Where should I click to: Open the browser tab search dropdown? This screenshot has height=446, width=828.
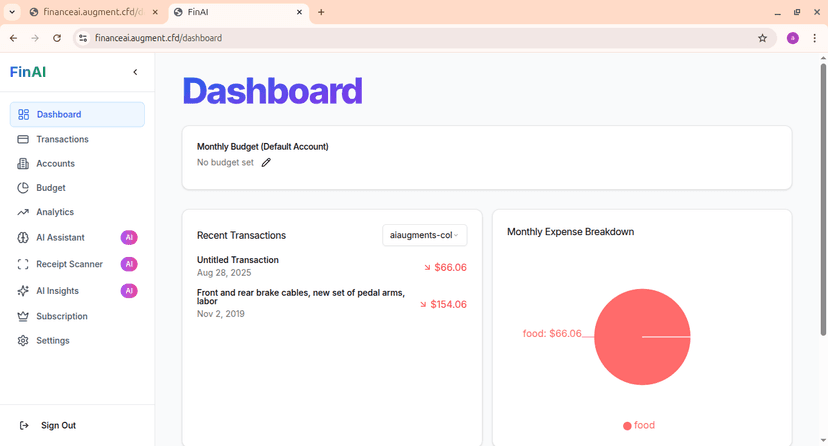[x=11, y=12]
